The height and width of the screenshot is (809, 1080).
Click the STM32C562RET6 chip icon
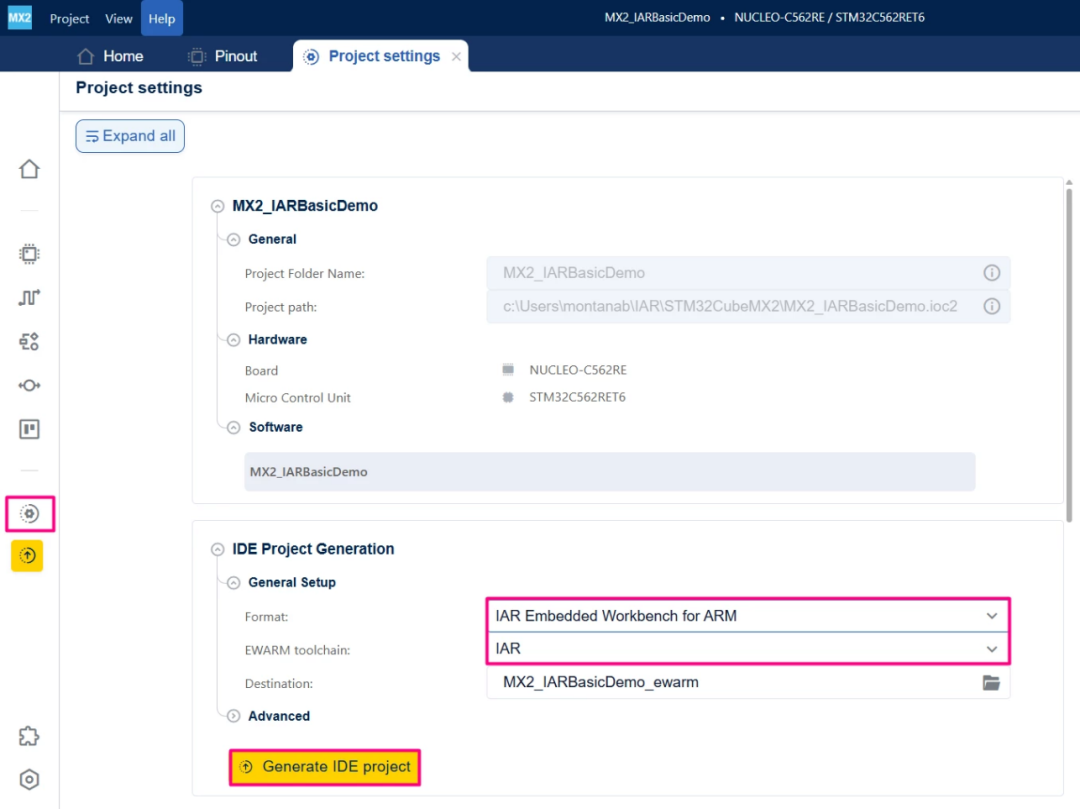coord(508,397)
